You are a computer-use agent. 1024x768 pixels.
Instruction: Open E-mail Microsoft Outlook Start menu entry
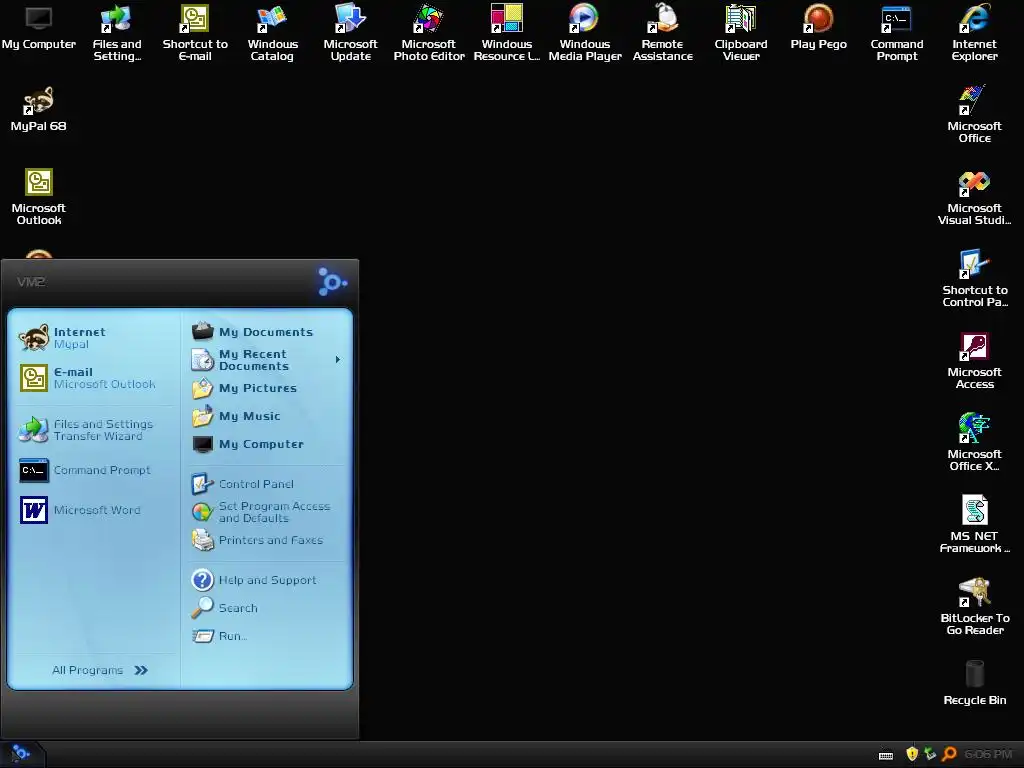coord(95,378)
